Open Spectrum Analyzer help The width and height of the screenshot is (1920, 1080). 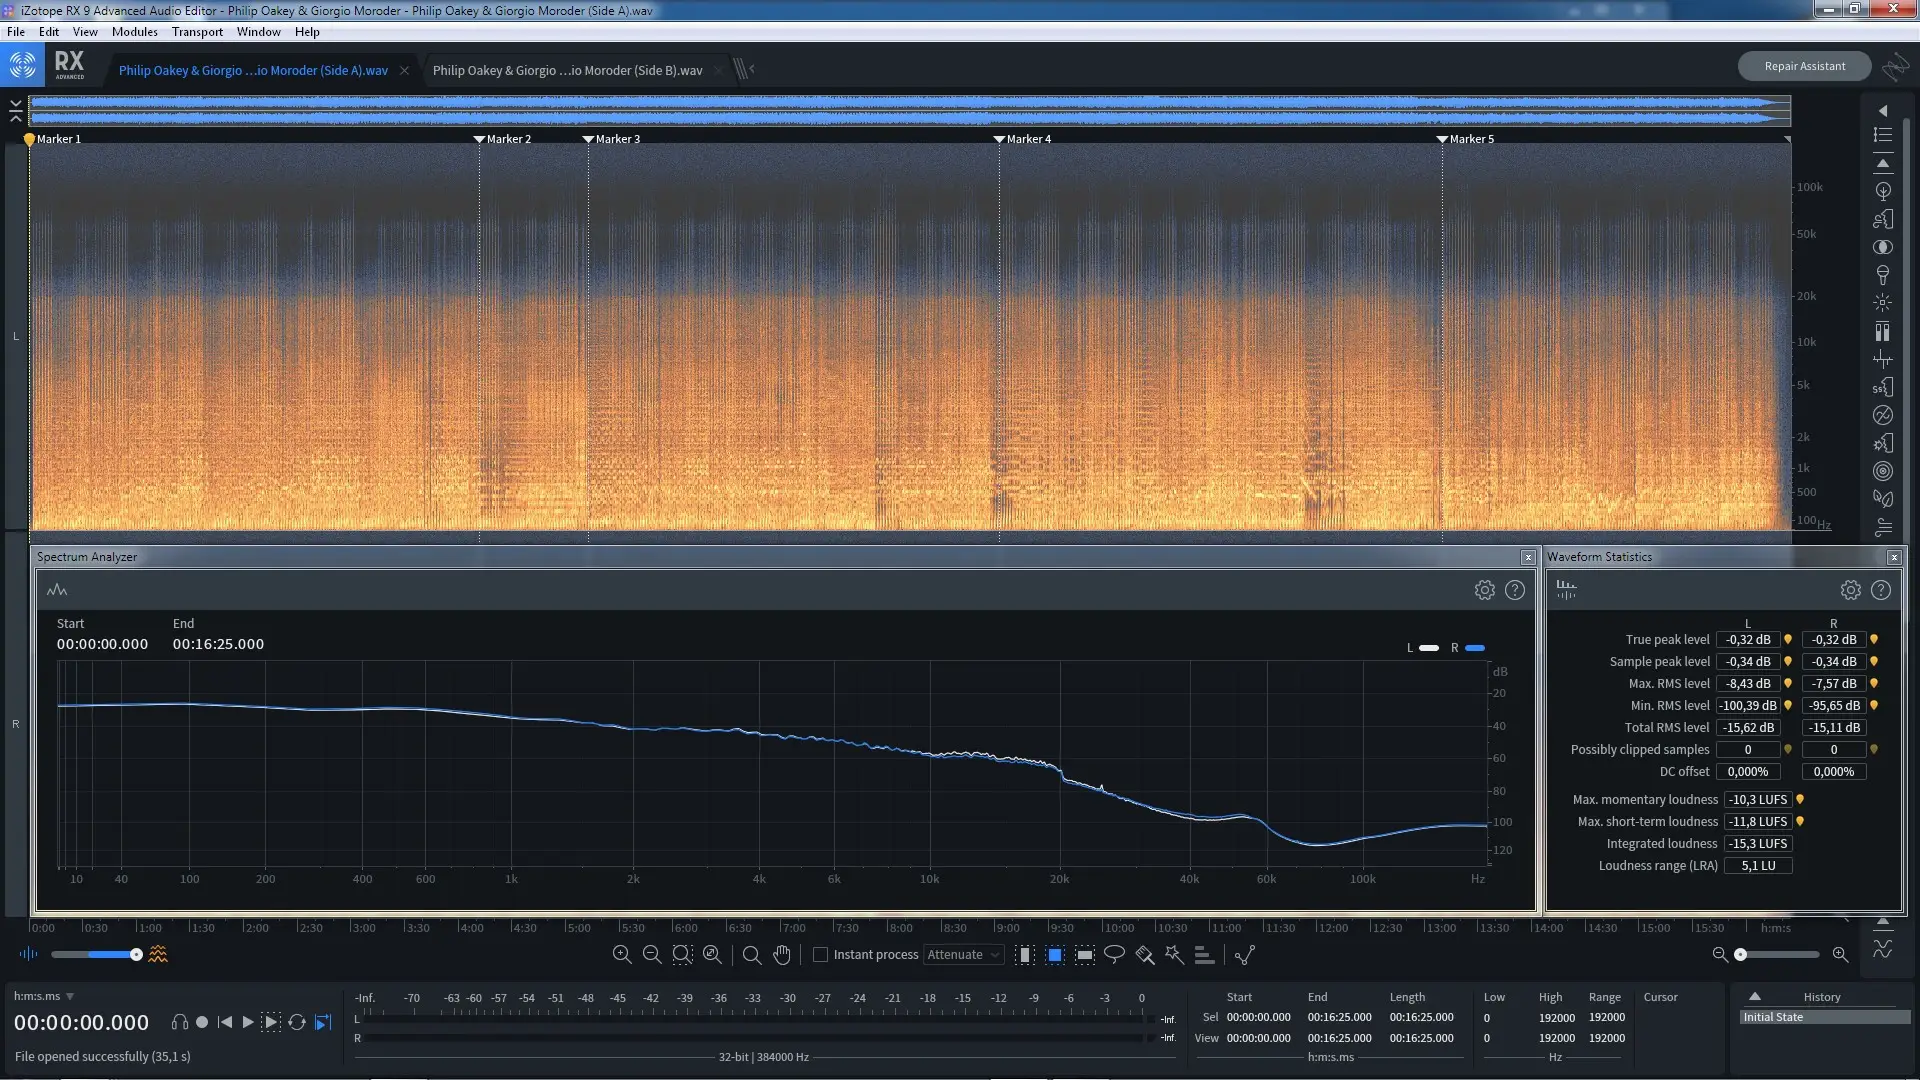[x=1515, y=590]
